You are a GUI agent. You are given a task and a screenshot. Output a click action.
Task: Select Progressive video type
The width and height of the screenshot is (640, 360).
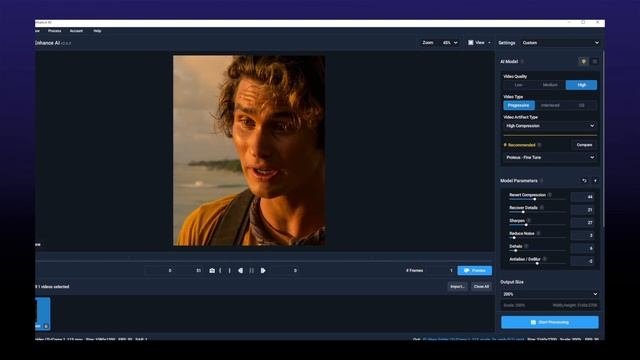pos(519,105)
